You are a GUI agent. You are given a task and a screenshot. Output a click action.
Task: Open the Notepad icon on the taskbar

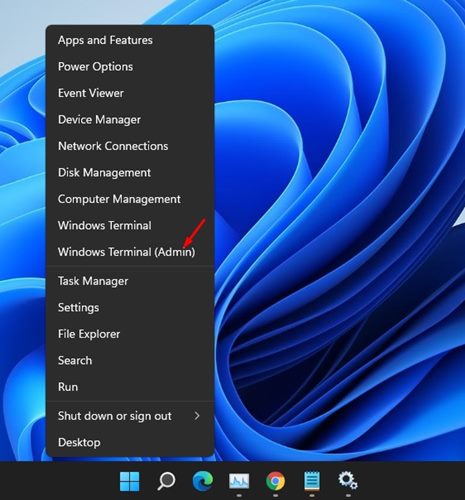pos(312,481)
